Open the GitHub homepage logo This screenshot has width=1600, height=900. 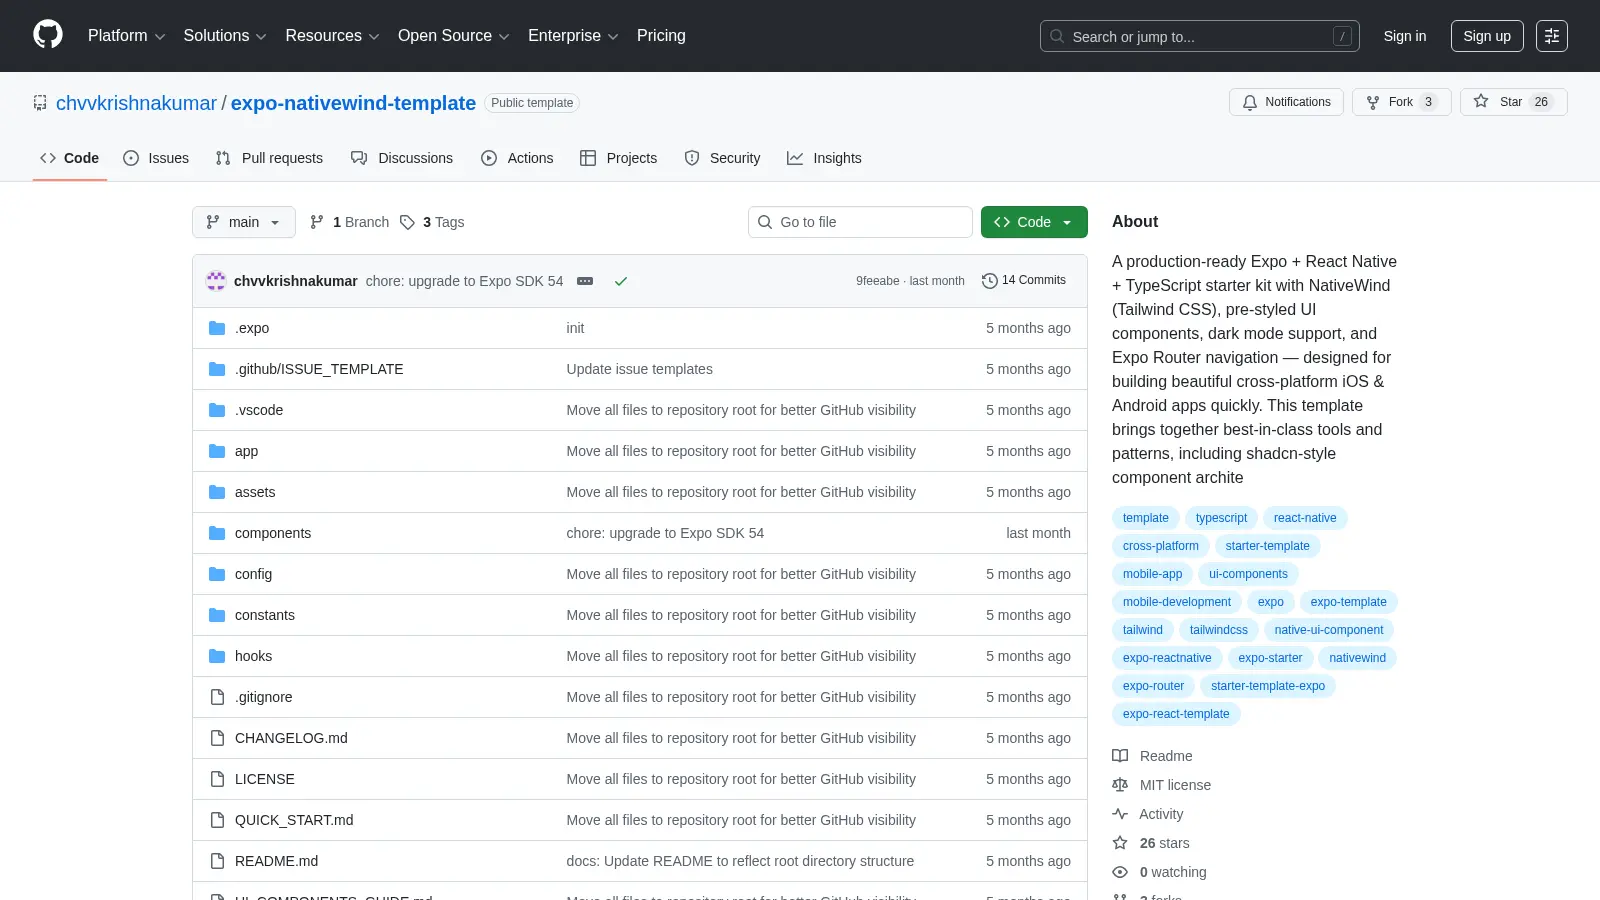pos(48,35)
